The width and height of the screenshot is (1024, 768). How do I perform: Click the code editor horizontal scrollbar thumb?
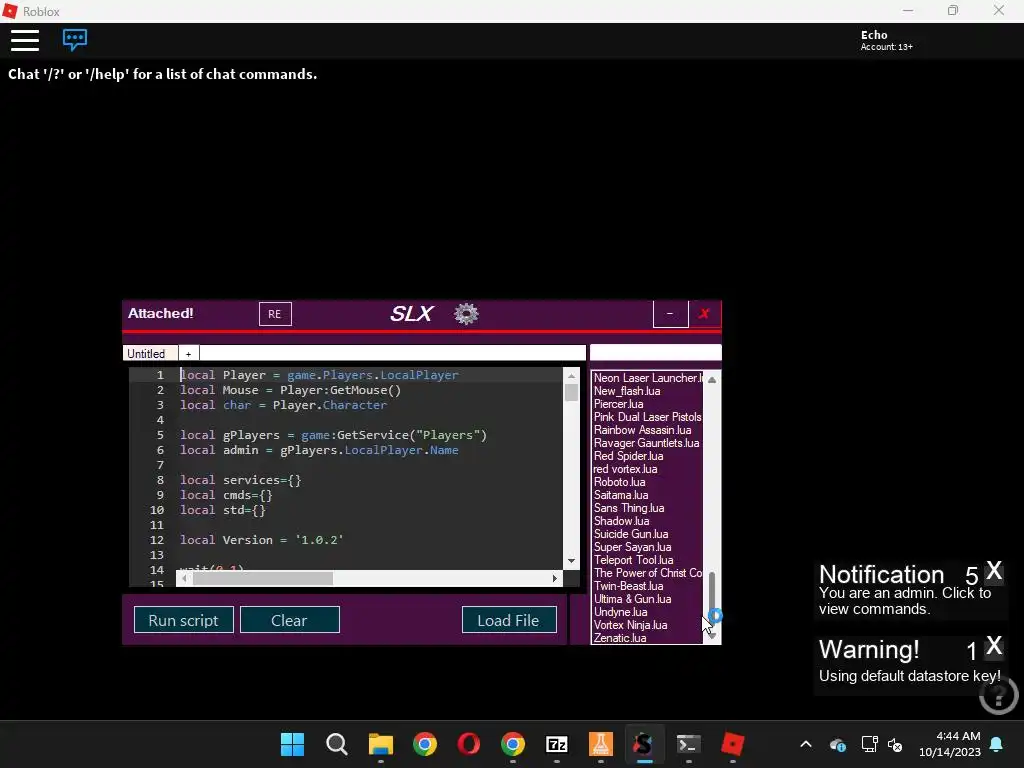263,579
